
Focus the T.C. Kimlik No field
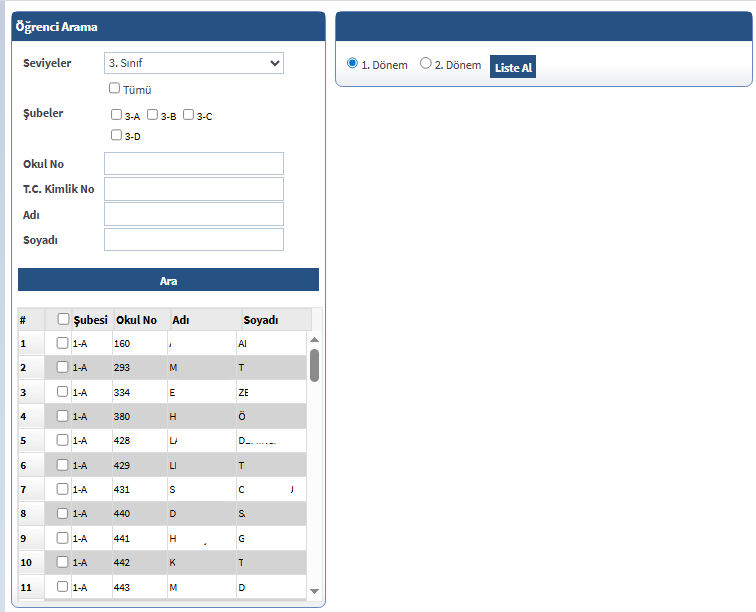193,189
